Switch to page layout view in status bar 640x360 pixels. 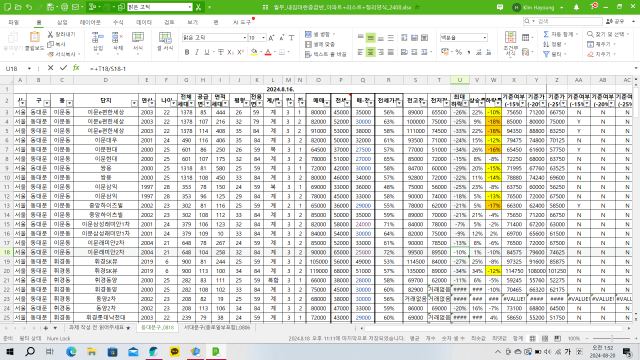pos(545,338)
